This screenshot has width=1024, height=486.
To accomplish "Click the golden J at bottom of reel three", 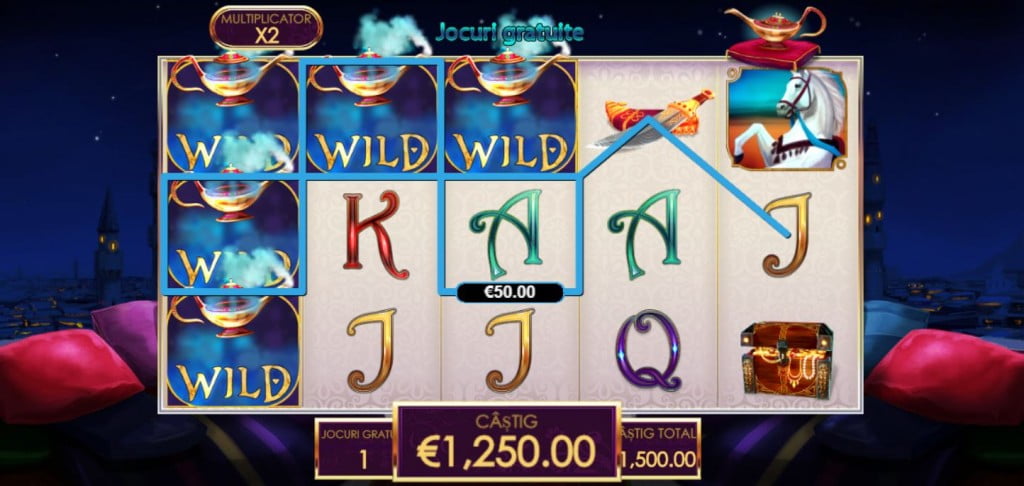I will click(510, 350).
